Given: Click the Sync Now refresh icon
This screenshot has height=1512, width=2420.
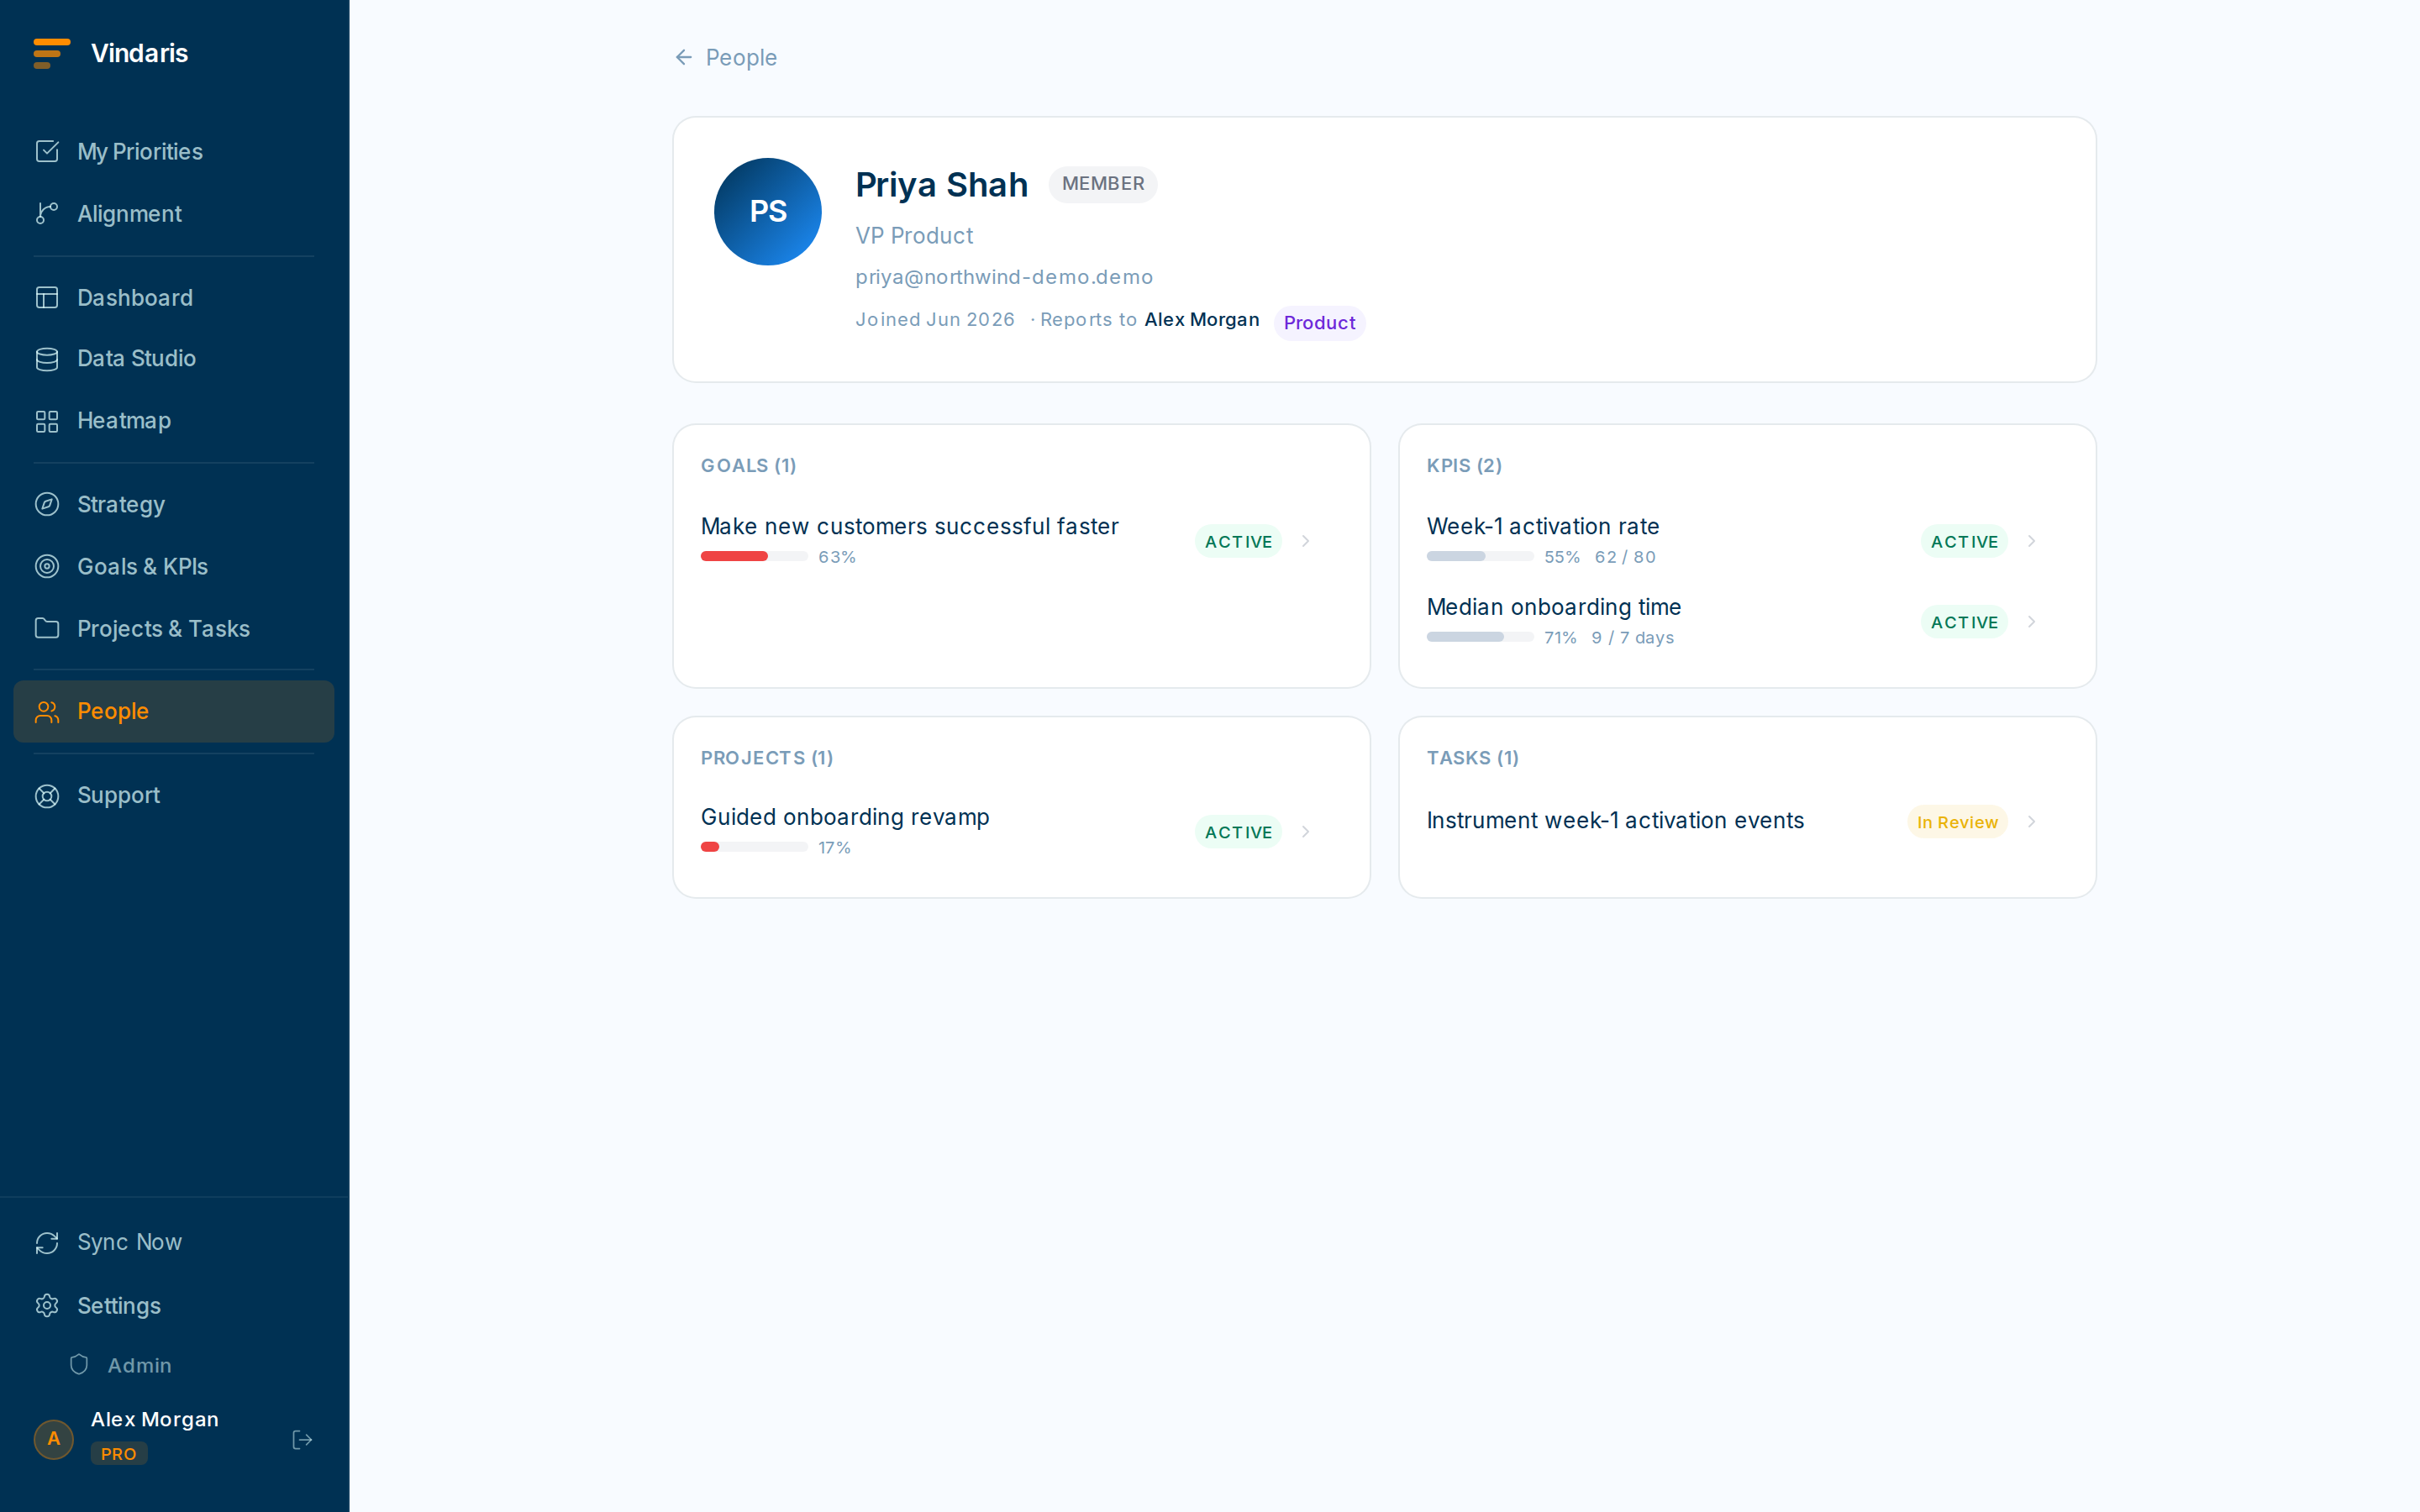Looking at the screenshot, I should [x=47, y=1242].
